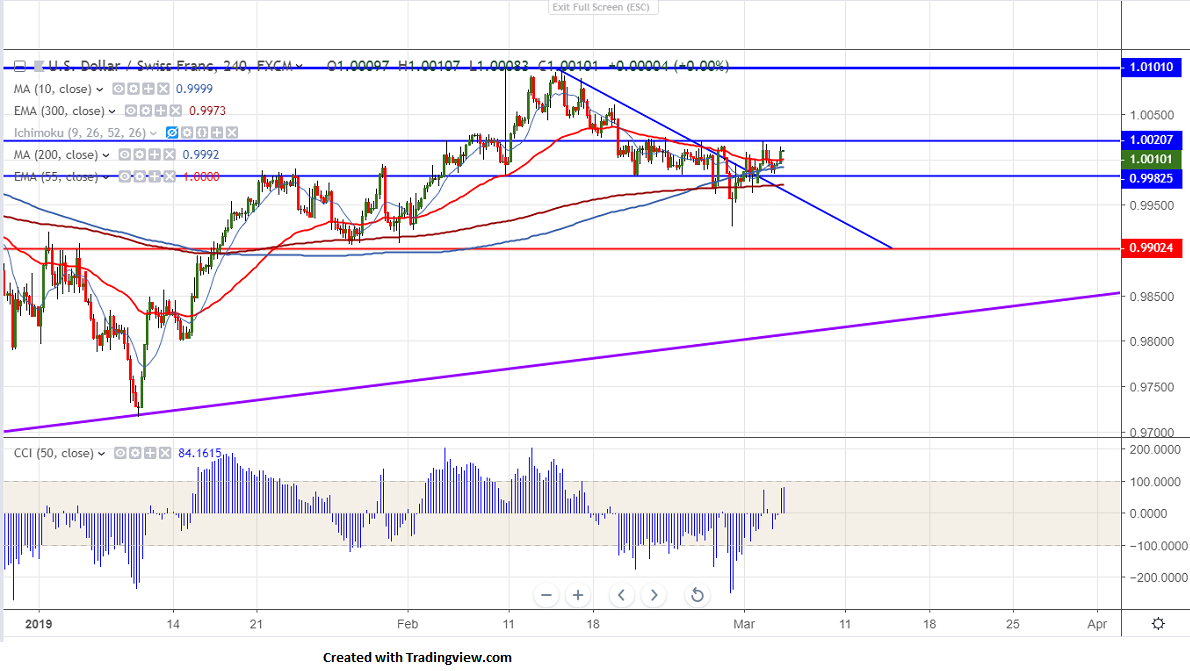Open chart settings gear at bottom right
Image resolution: width=1190 pixels, height=671 pixels.
point(1158,623)
